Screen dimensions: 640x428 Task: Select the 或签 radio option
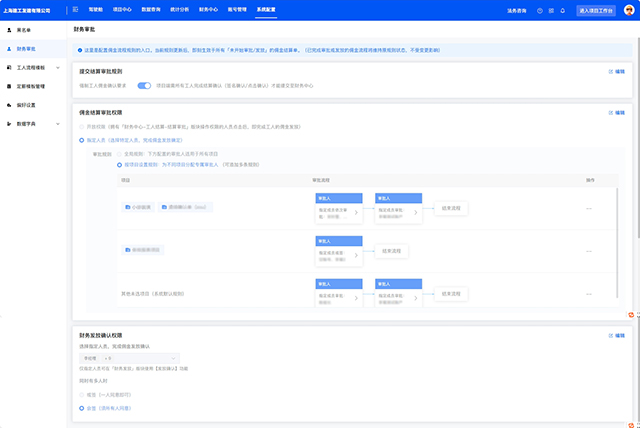(82, 395)
